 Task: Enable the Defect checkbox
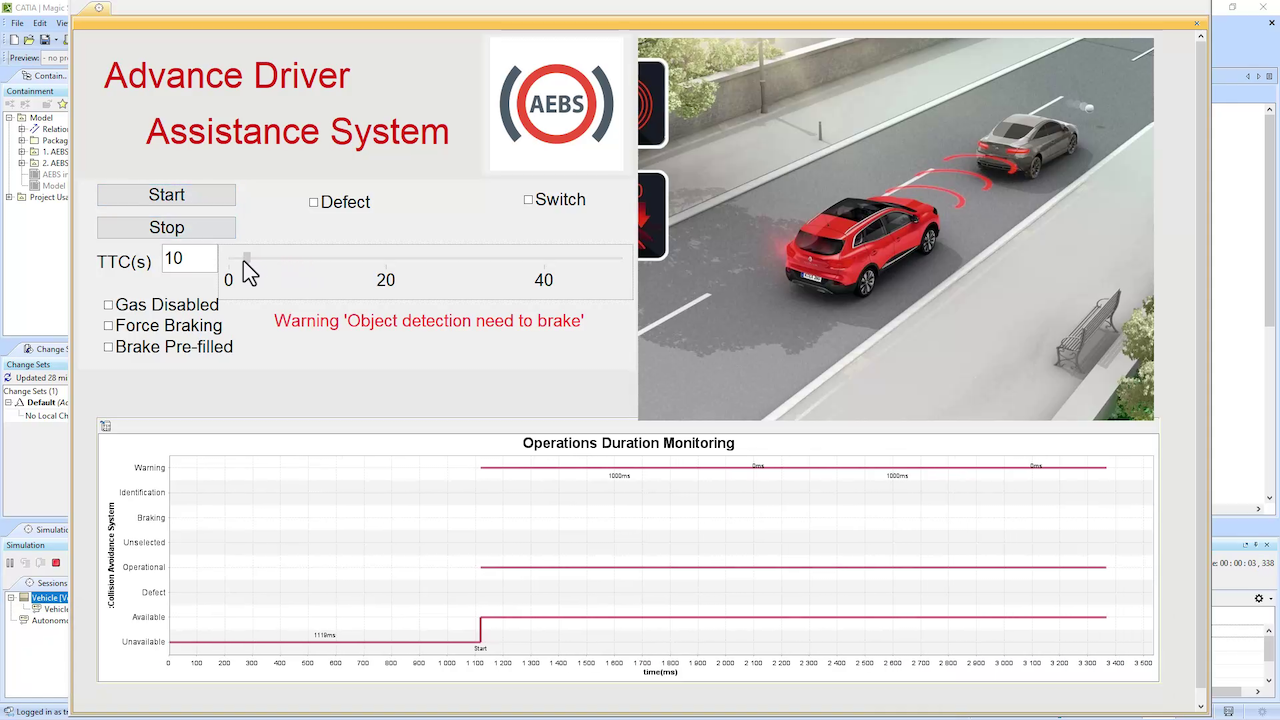(x=313, y=202)
